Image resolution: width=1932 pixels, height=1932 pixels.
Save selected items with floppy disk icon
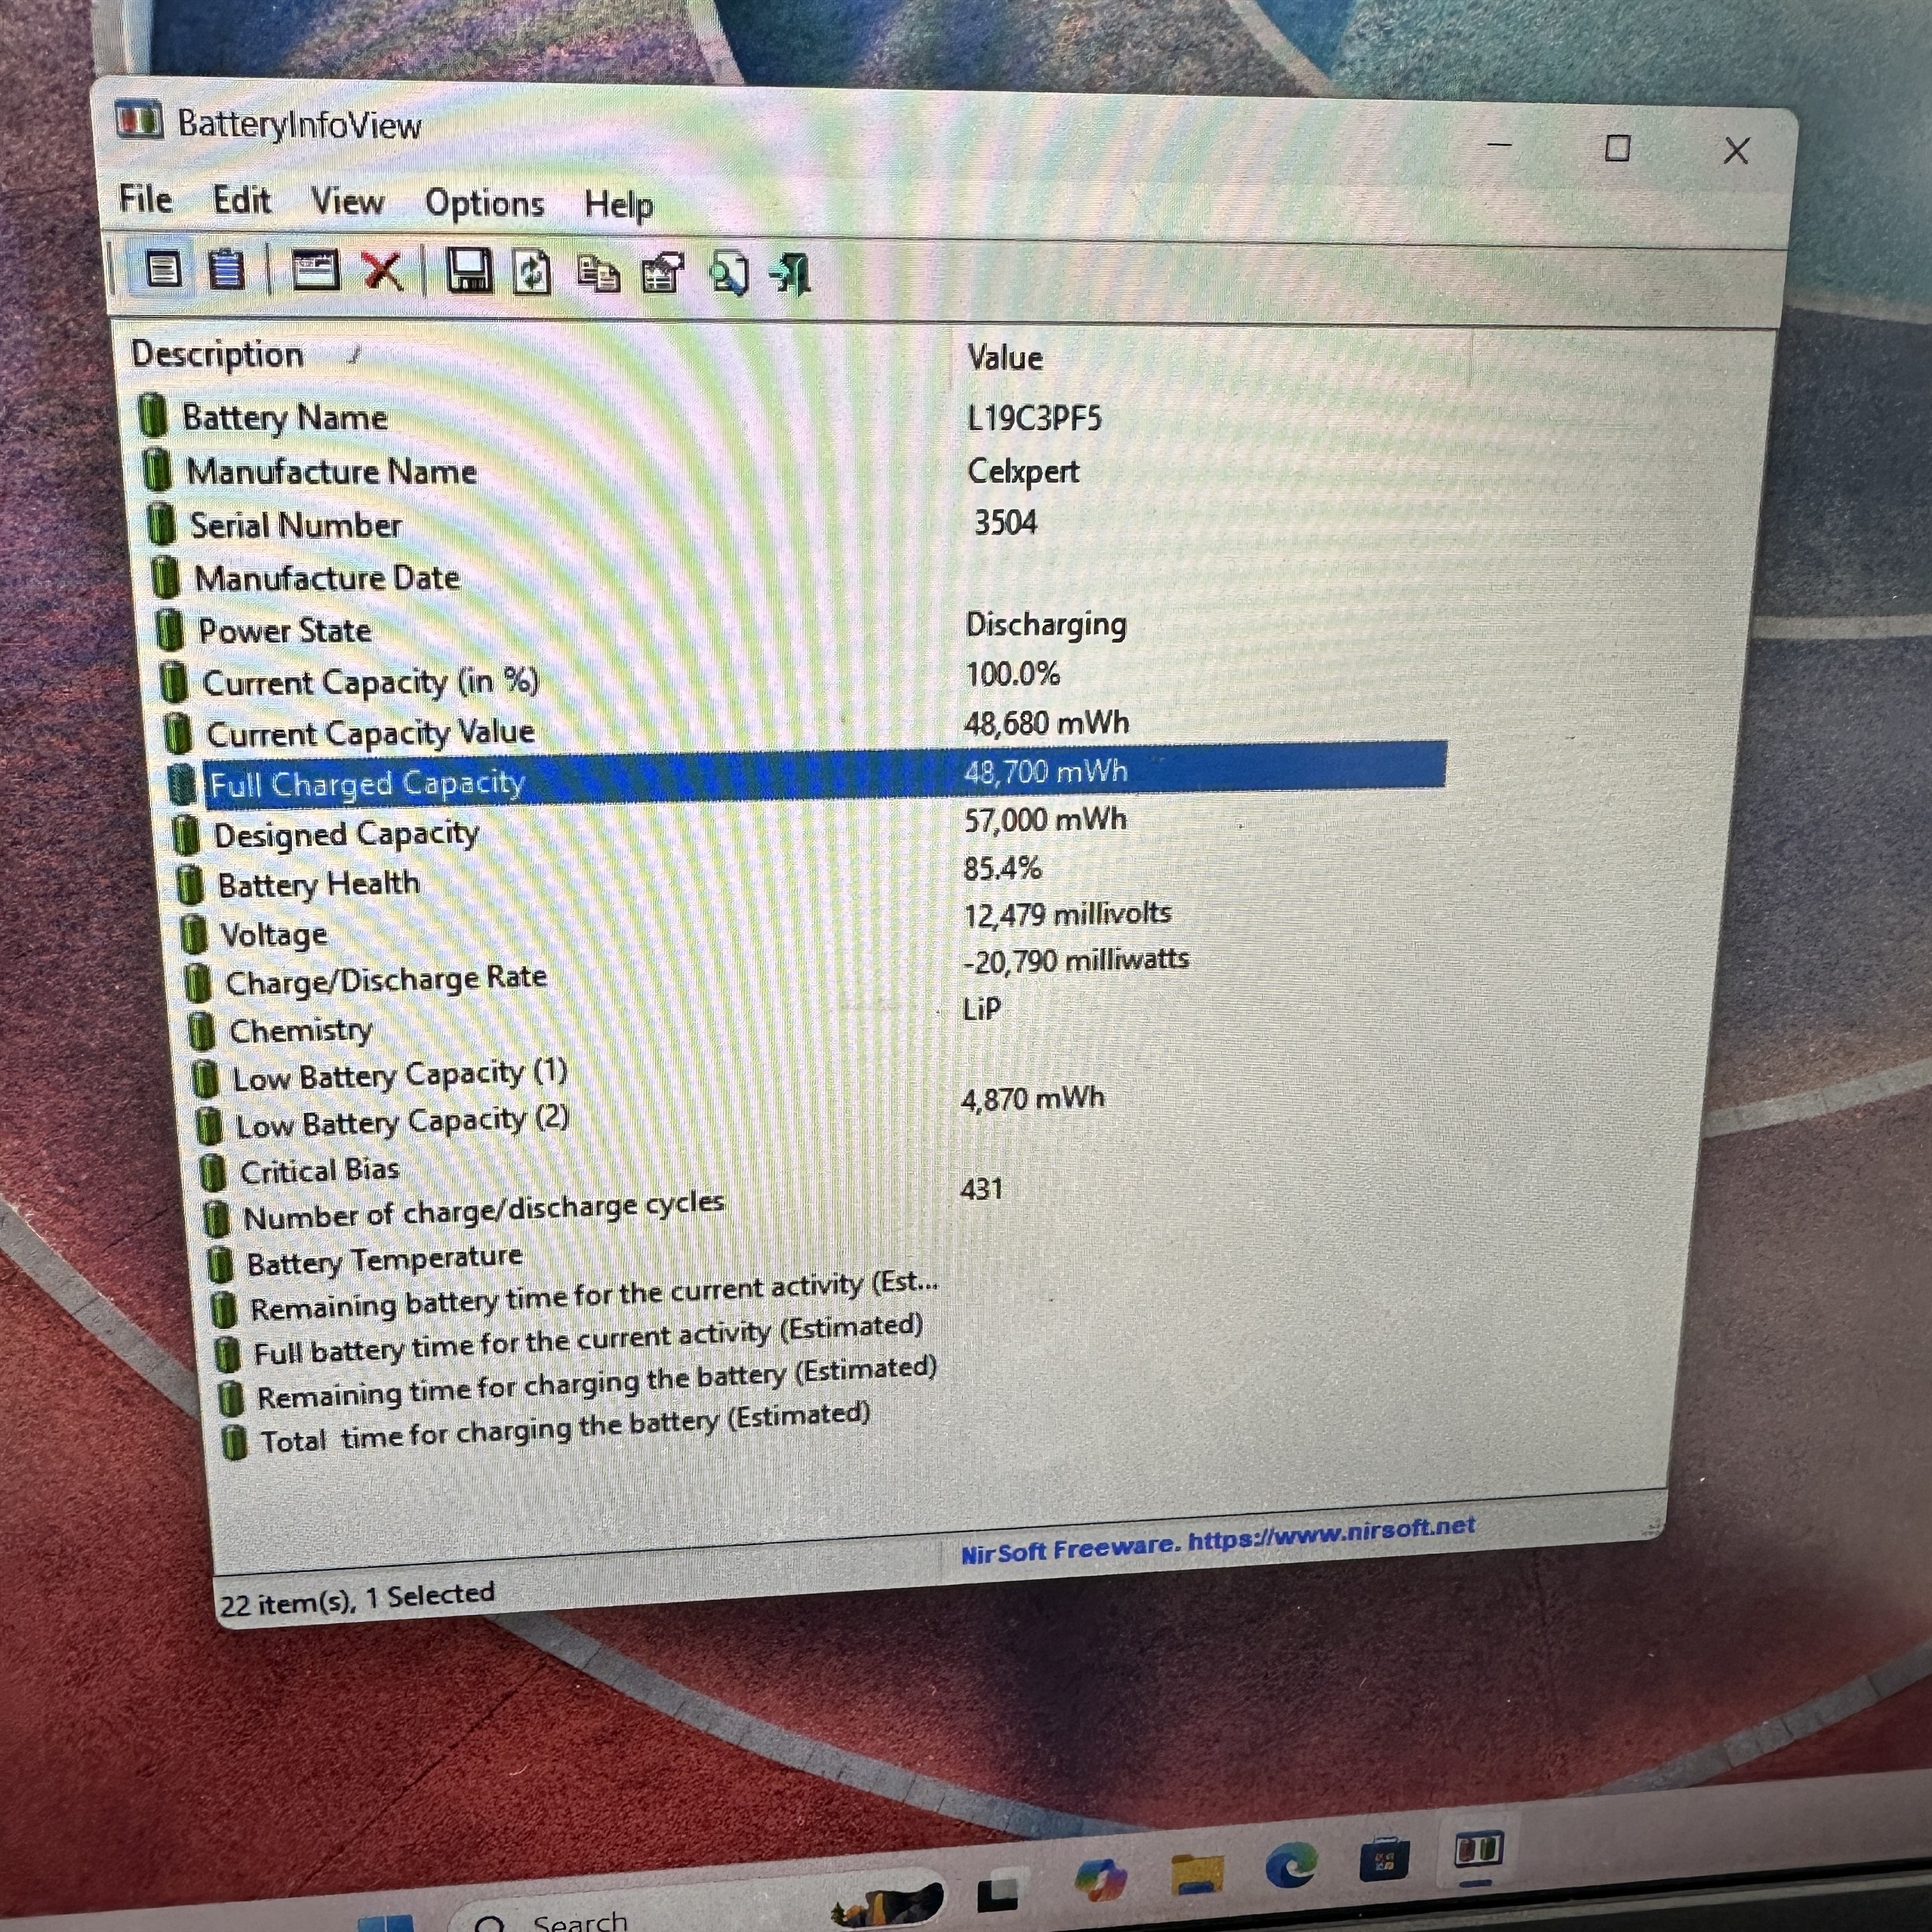(x=469, y=271)
